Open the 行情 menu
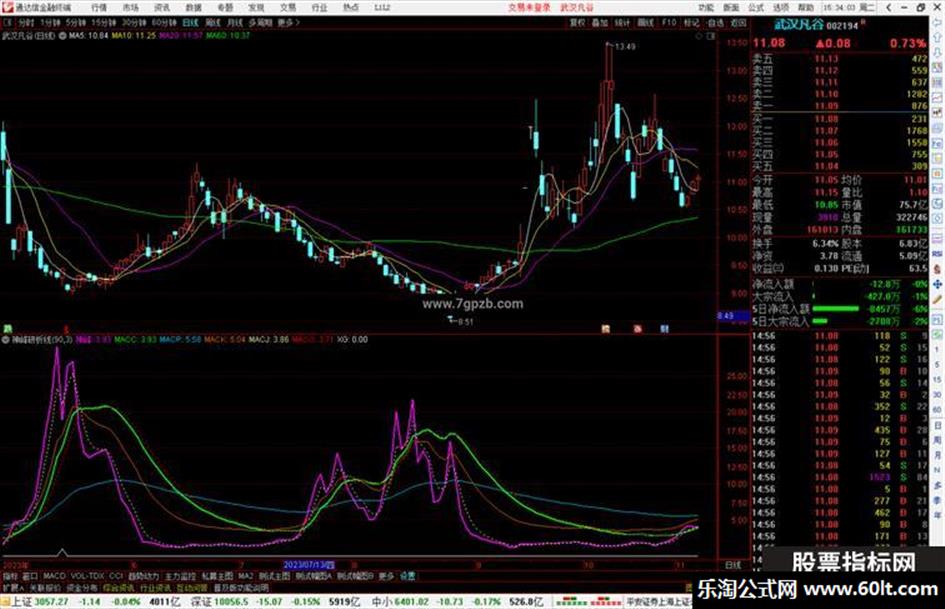The image size is (945, 609). click(x=99, y=7)
